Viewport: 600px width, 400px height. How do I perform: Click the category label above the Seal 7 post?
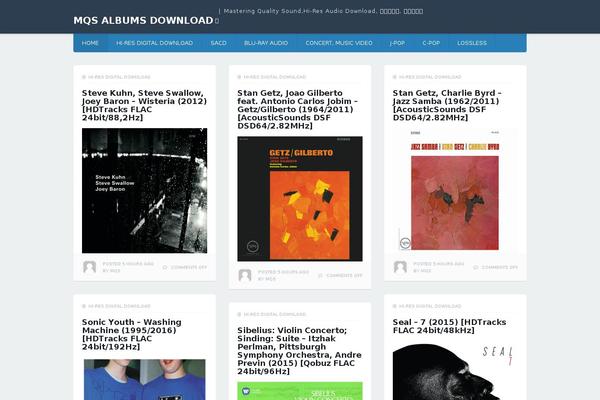(430, 306)
